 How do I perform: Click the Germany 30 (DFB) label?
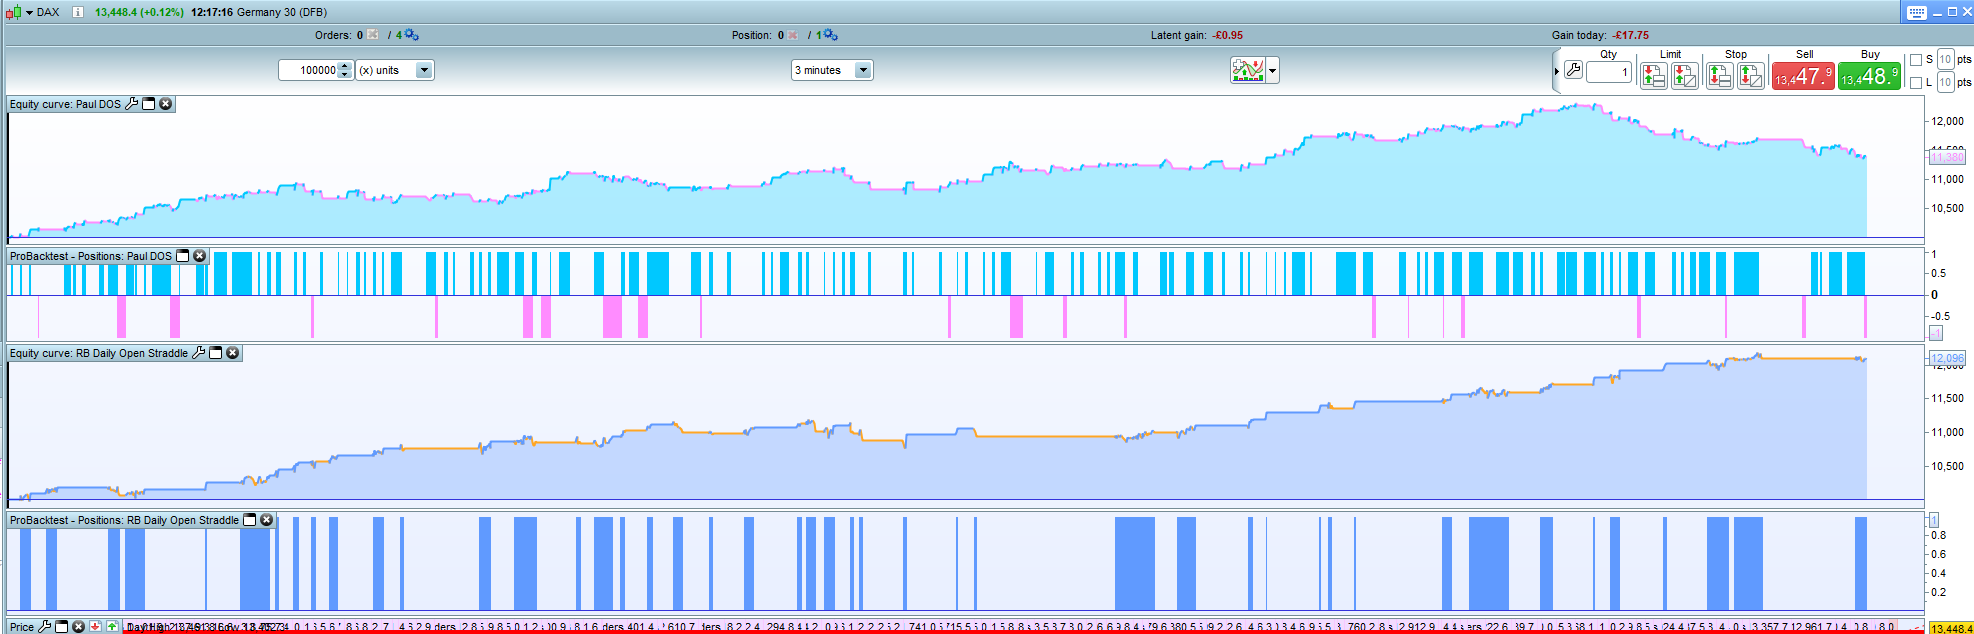(281, 12)
